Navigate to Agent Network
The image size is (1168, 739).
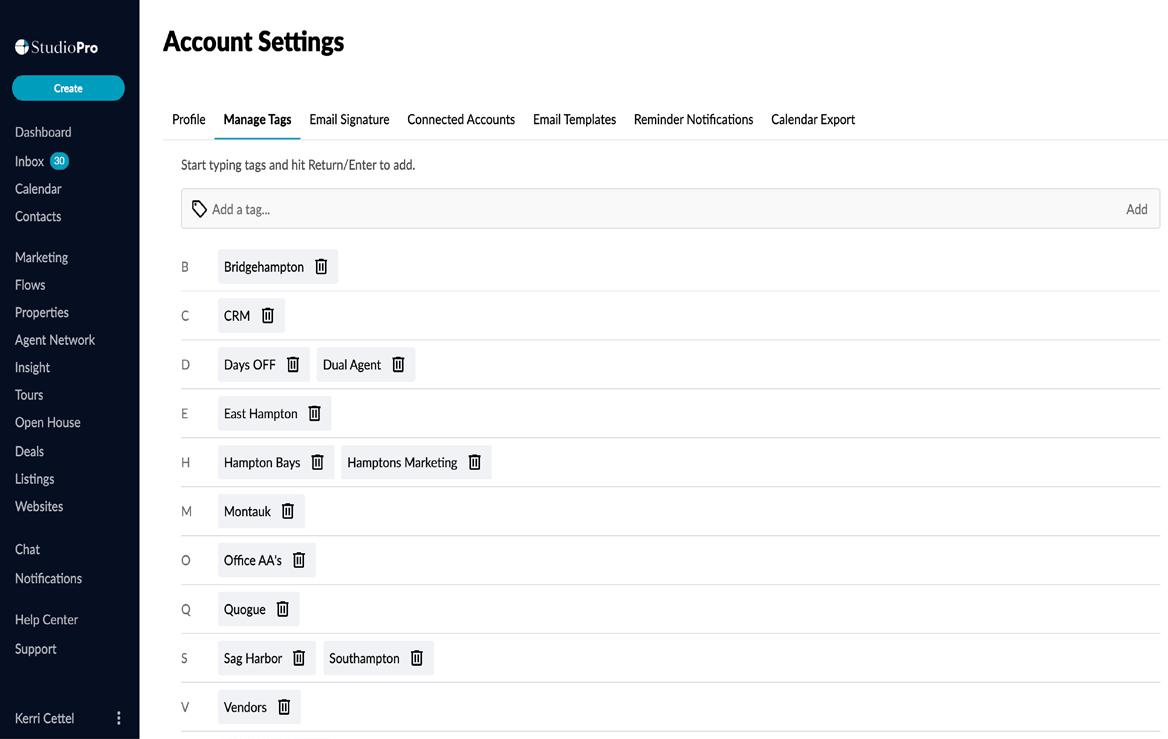(x=55, y=340)
